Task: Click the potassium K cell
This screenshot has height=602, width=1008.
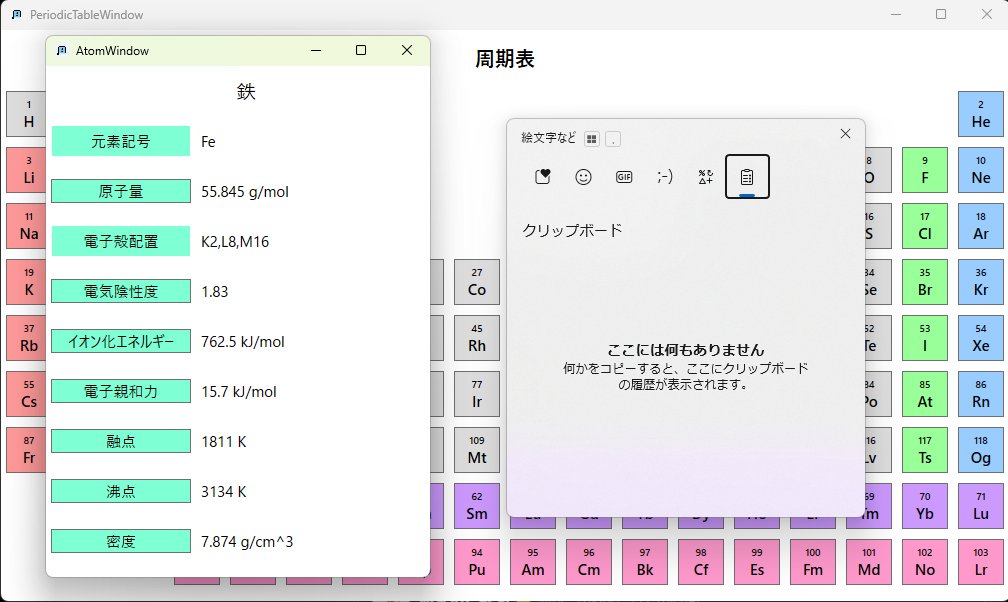Action: [26, 282]
